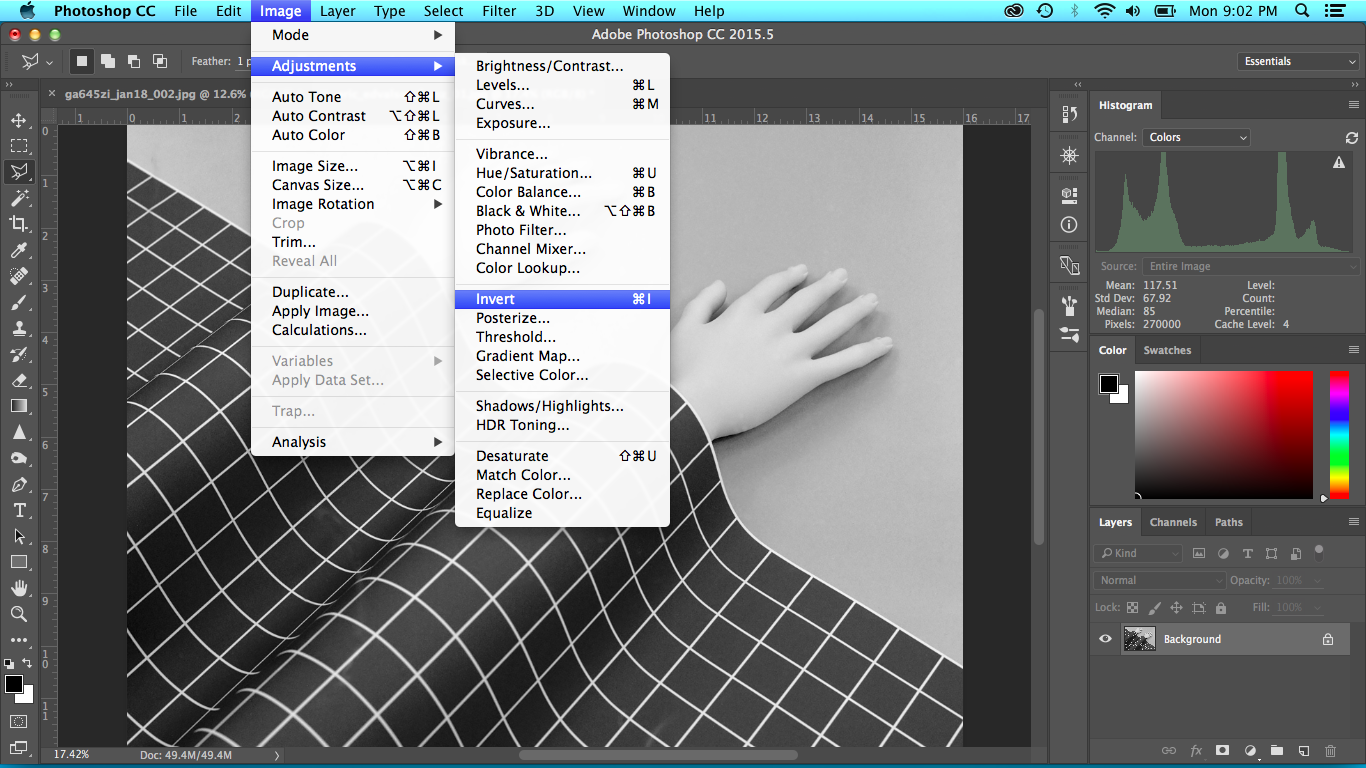Viewport: 1366px width, 768px height.
Task: Toggle Quick Mask mode
Action: point(18,721)
